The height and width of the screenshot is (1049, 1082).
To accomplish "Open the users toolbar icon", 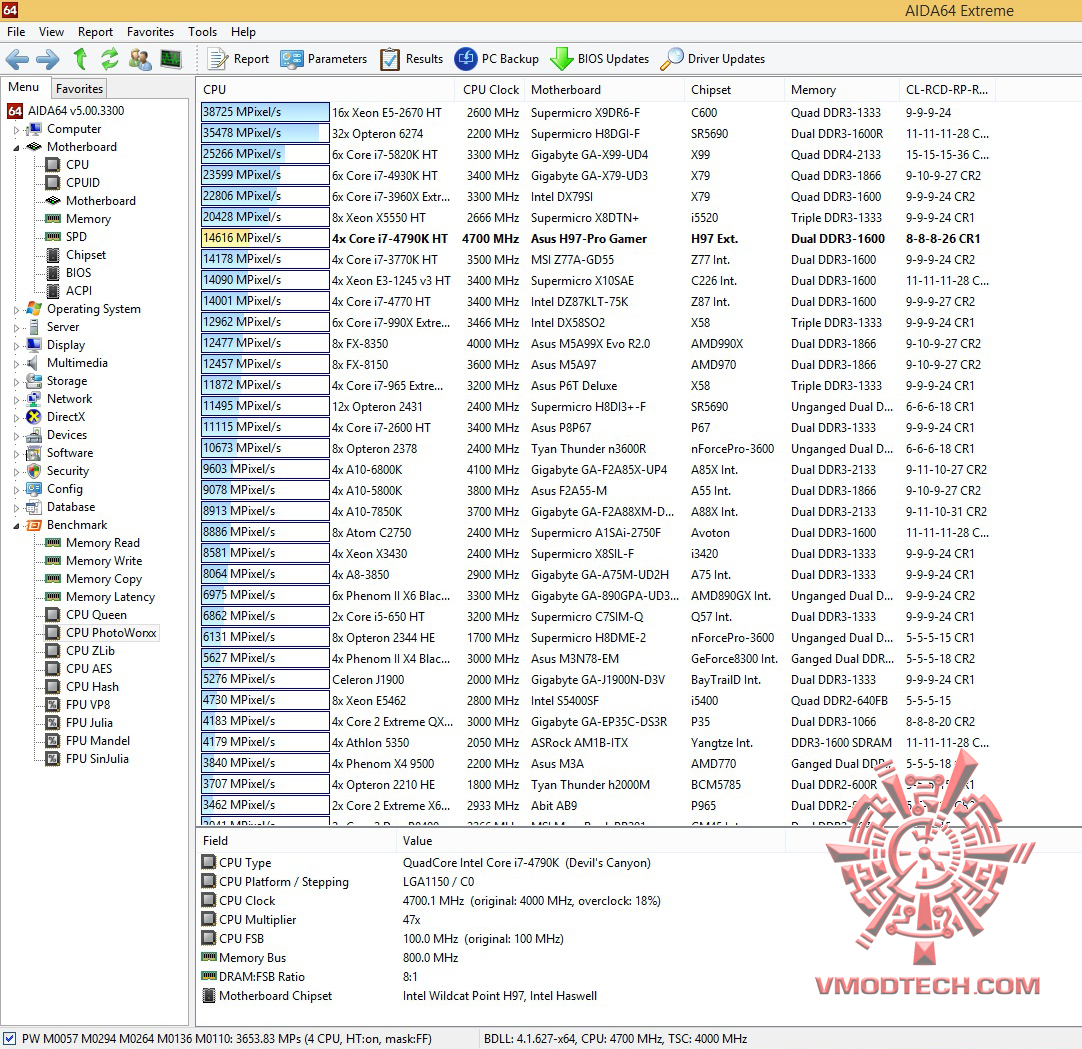I will click(x=140, y=59).
